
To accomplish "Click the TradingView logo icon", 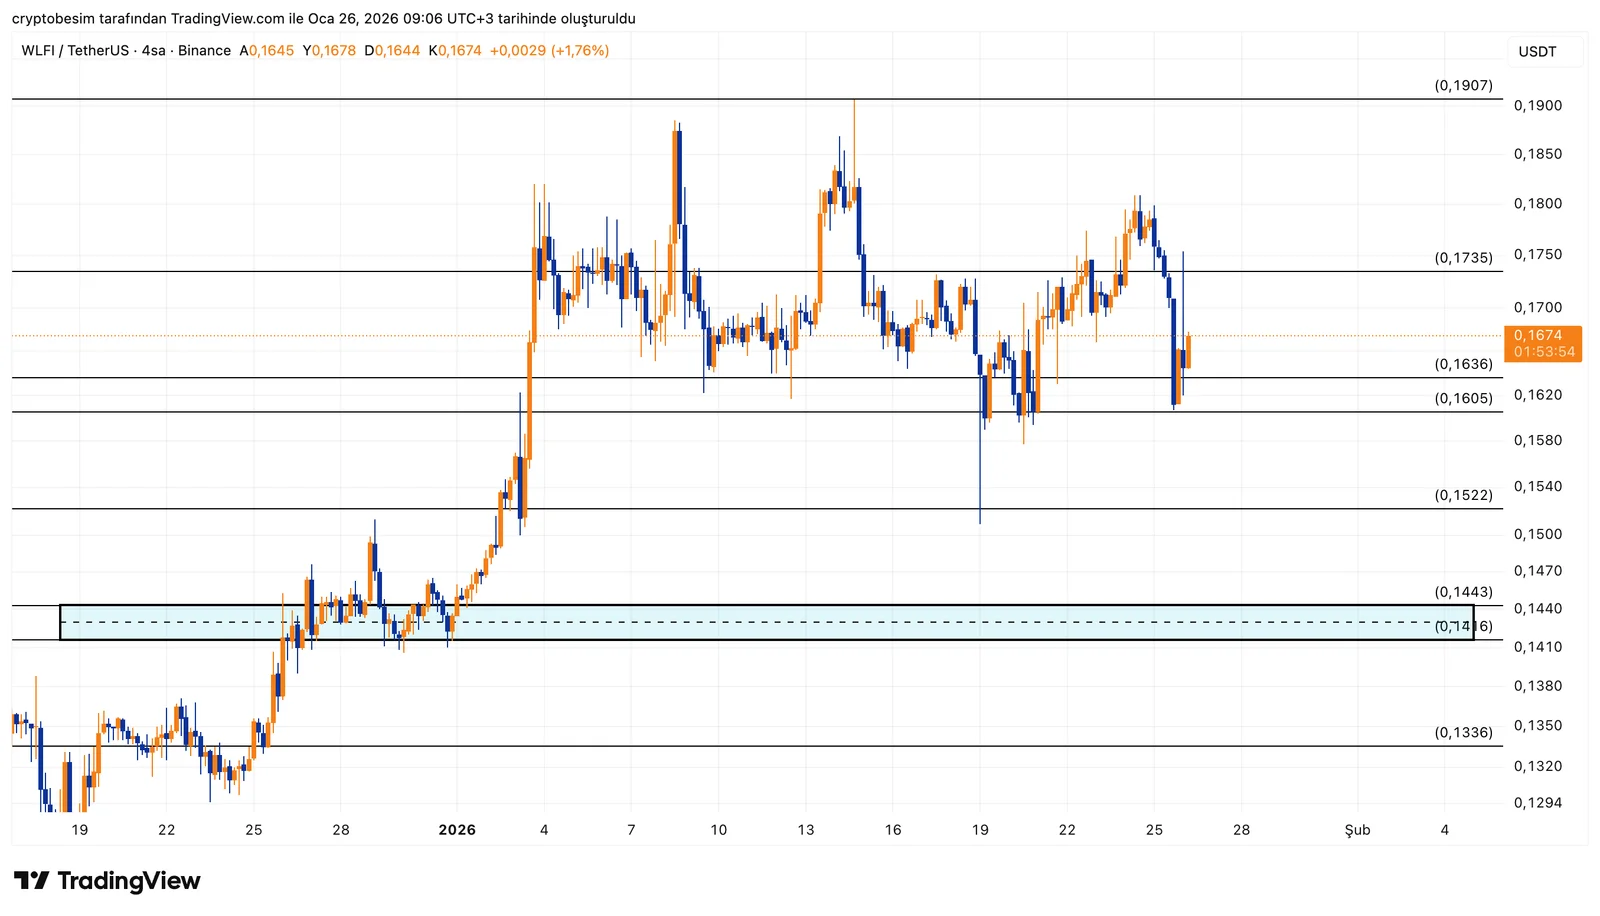I will coord(31,881).
